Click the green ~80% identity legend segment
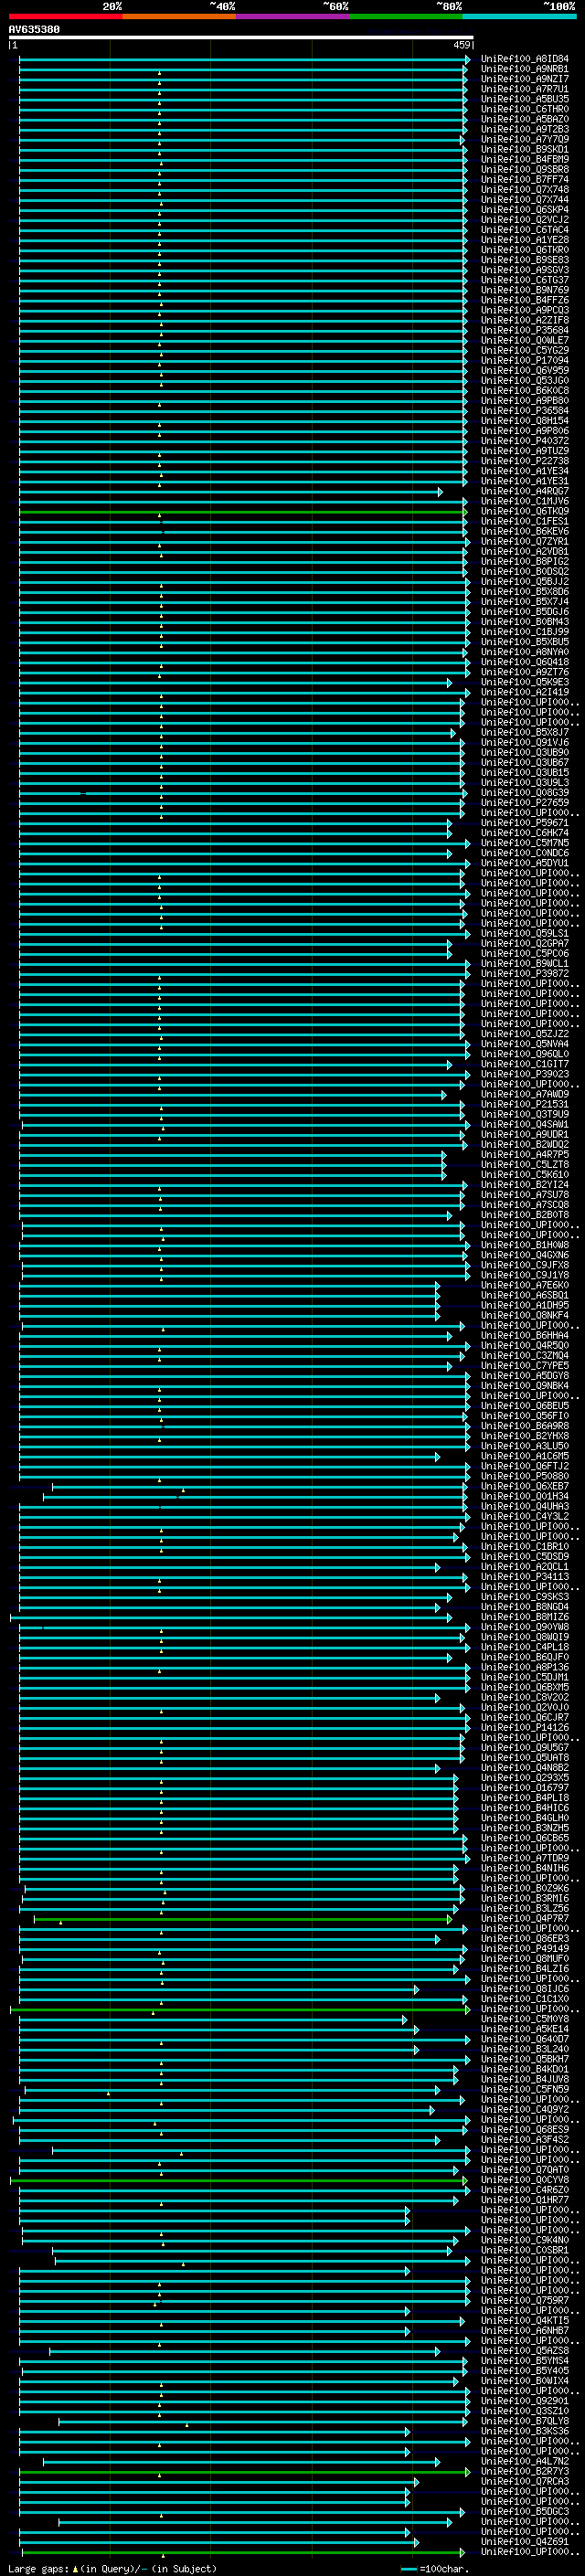 [406, 16]
